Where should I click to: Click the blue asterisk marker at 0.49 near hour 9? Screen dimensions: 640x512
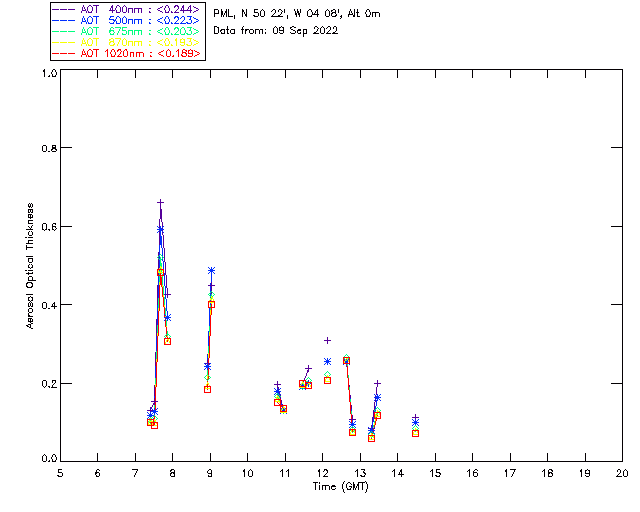211,270
